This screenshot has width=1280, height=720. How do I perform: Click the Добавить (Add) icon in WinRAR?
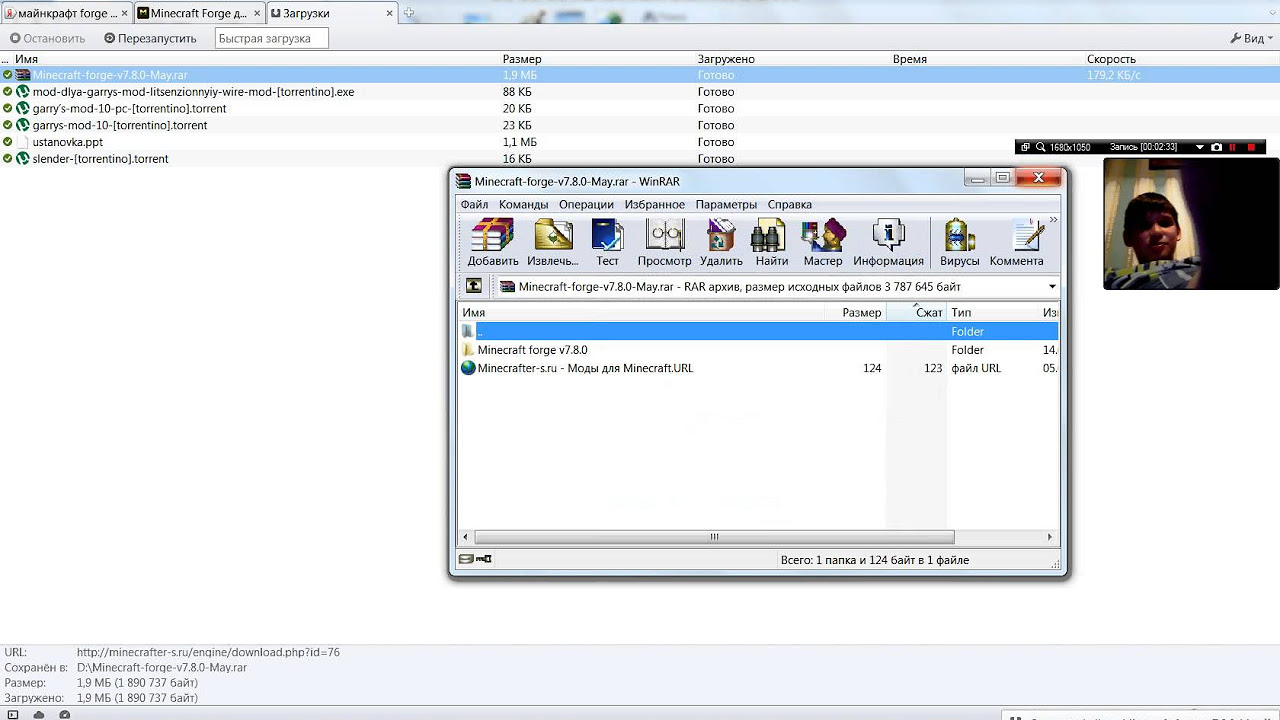493,243
